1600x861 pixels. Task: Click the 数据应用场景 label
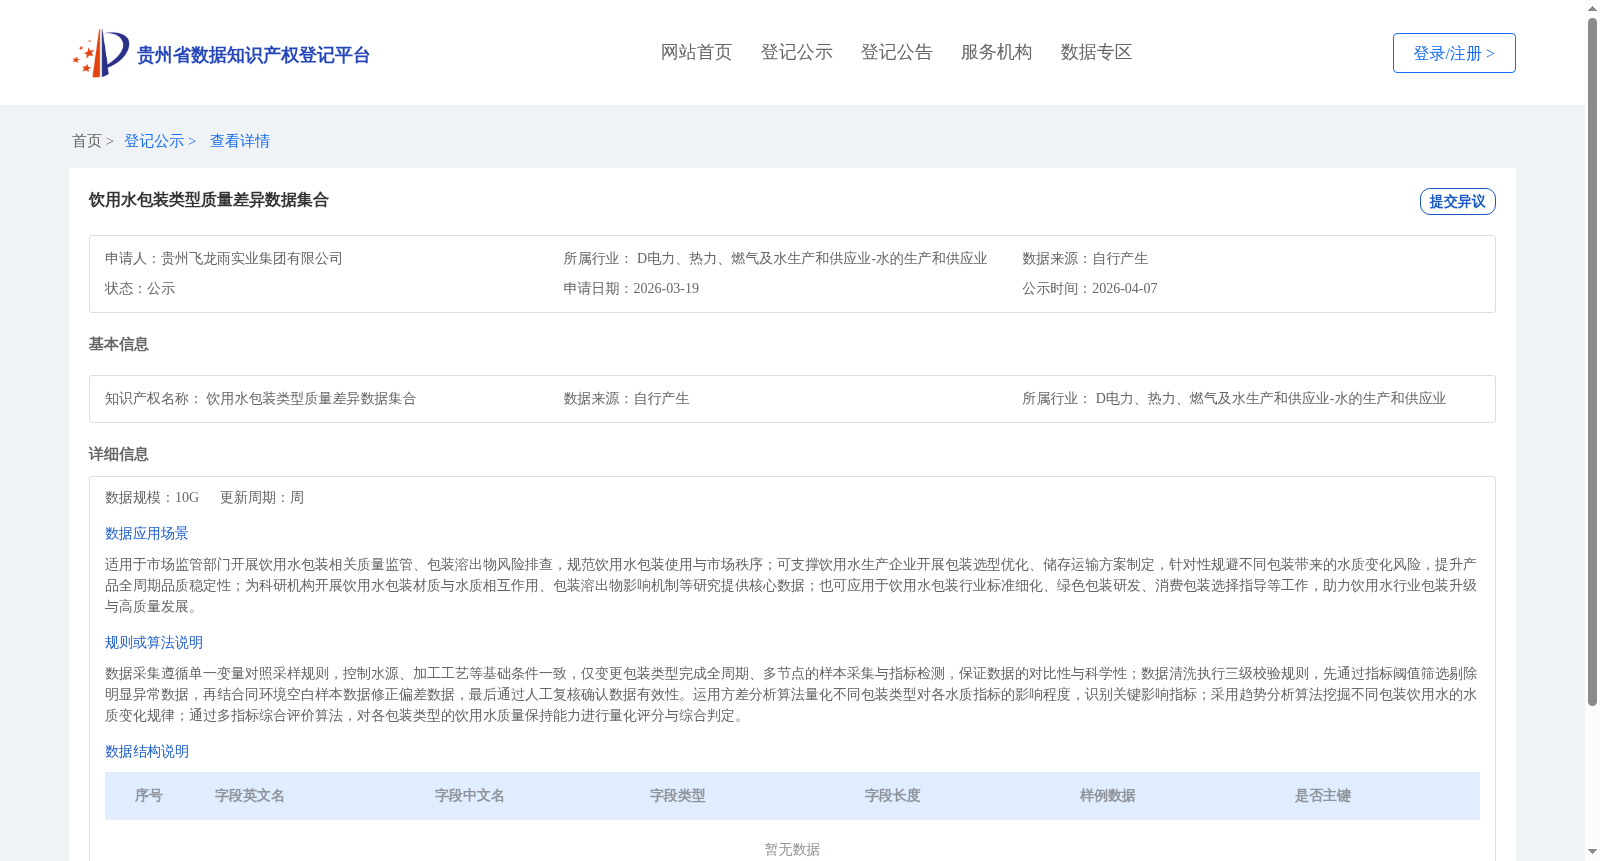pyautogui.click(x=147, y=533)
